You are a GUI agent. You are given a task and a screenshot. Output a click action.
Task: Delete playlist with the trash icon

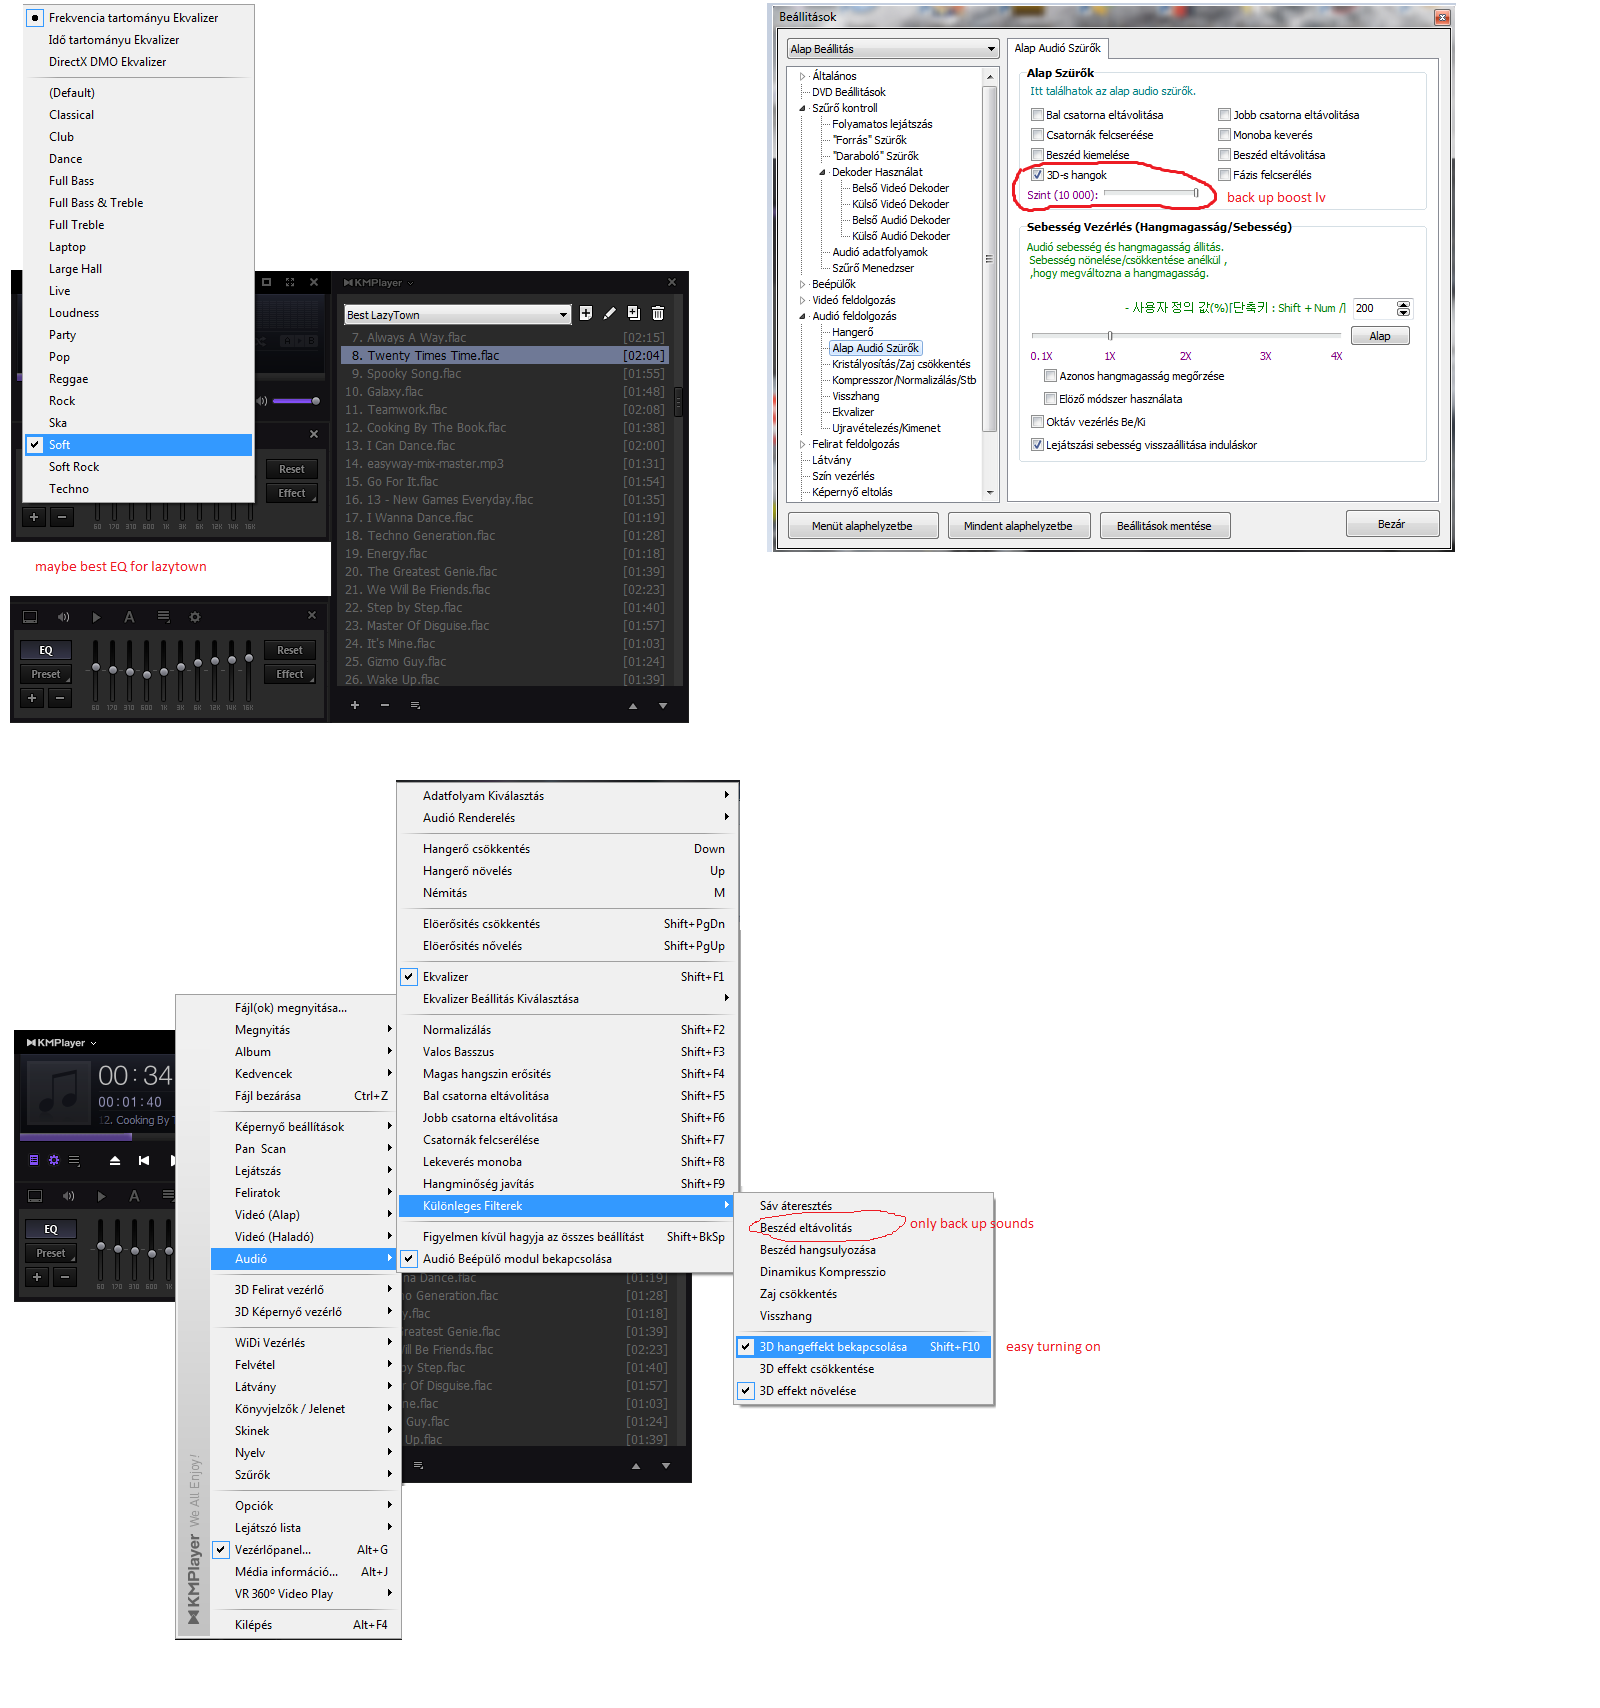(658, 314)
